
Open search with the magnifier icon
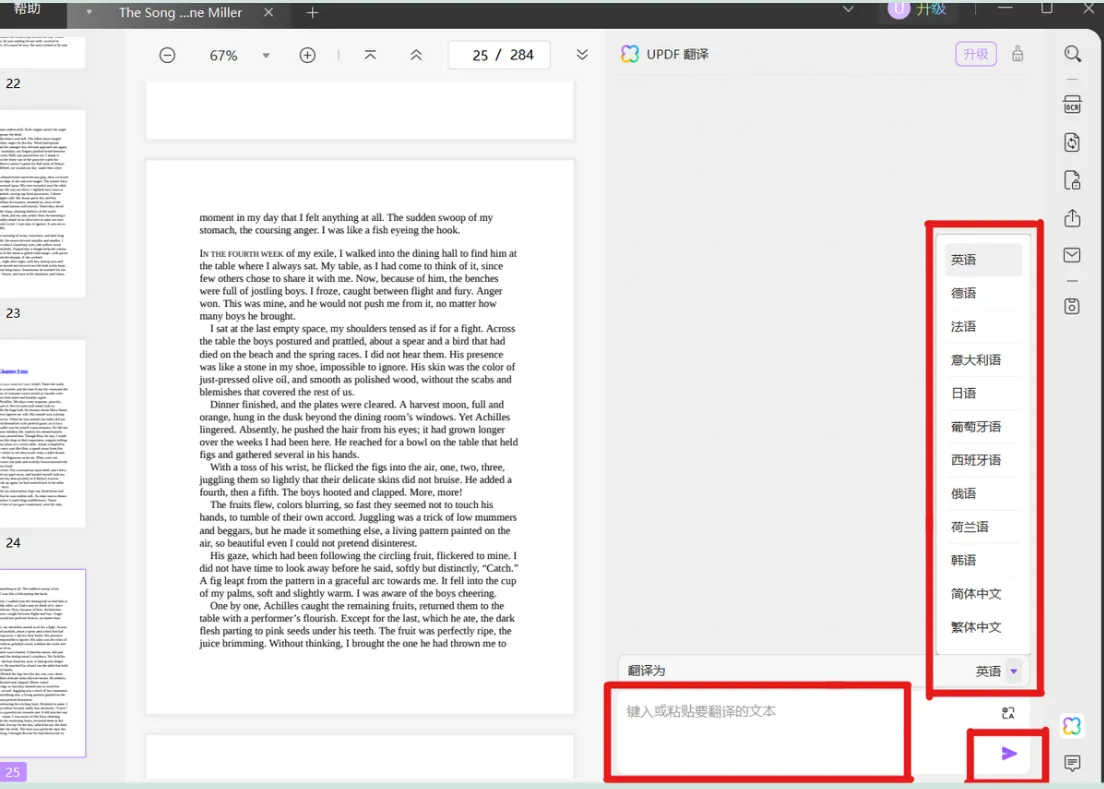(x=1072, y=54)
